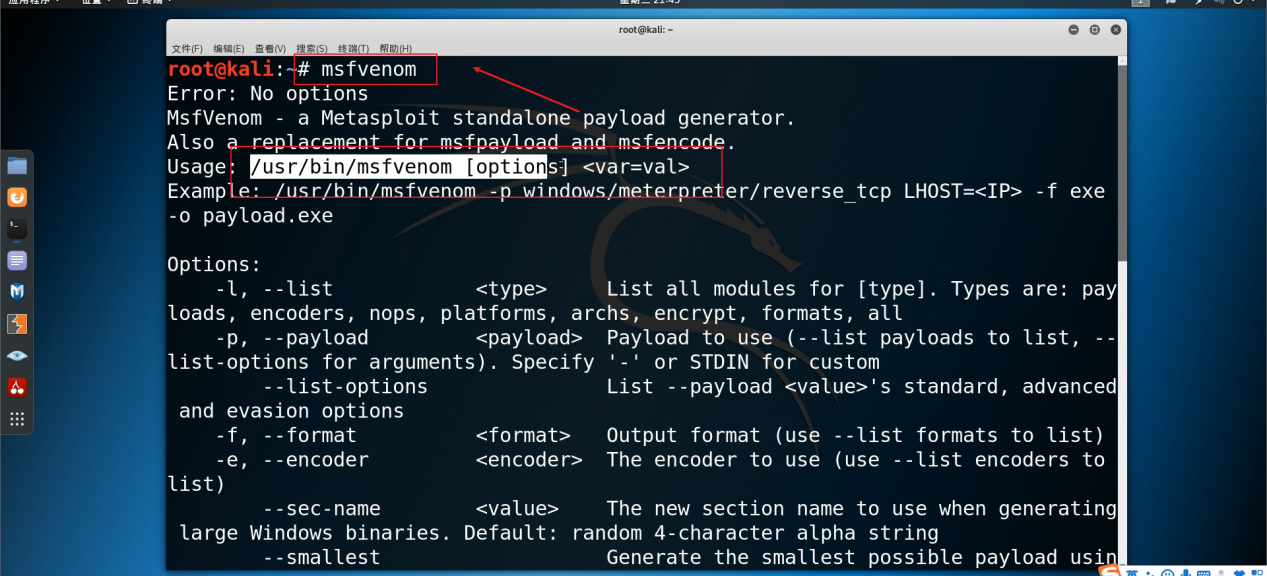
Task: Open the Terminal icon in the dock
Action: point(17,229)
